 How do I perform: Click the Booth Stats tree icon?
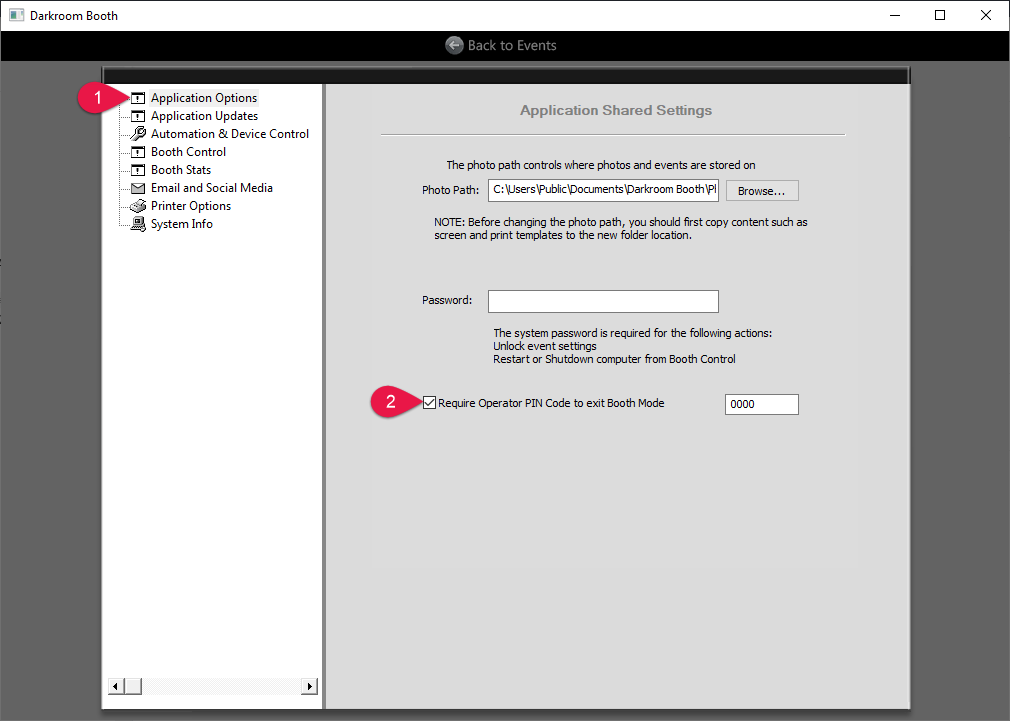tap(138, 170)
